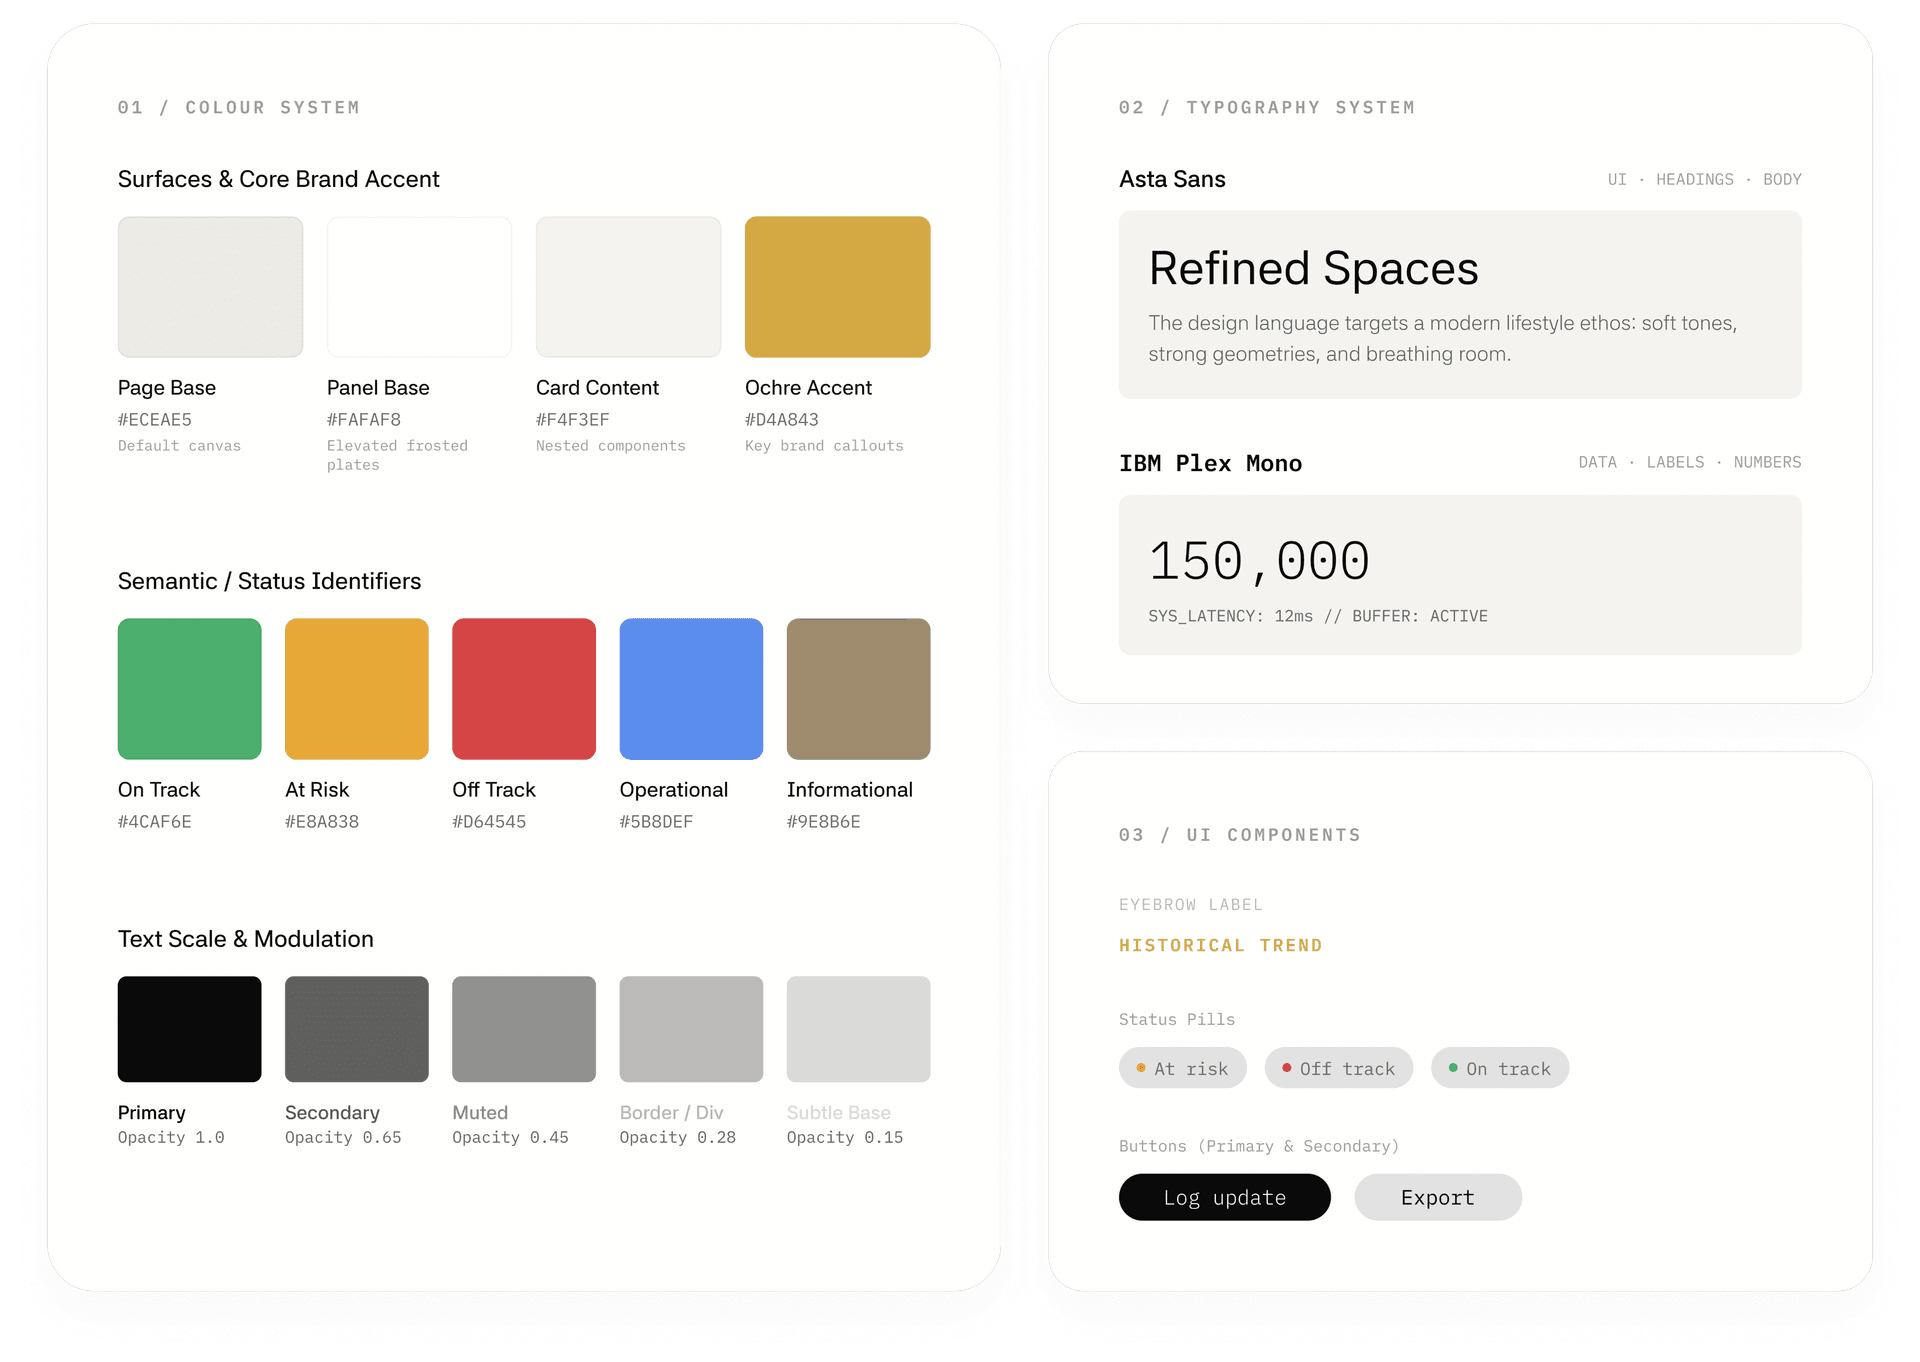The image size is (1920, 1362).
Task: Click the Refined Spaces heading sample
Action: [1314, 269]
